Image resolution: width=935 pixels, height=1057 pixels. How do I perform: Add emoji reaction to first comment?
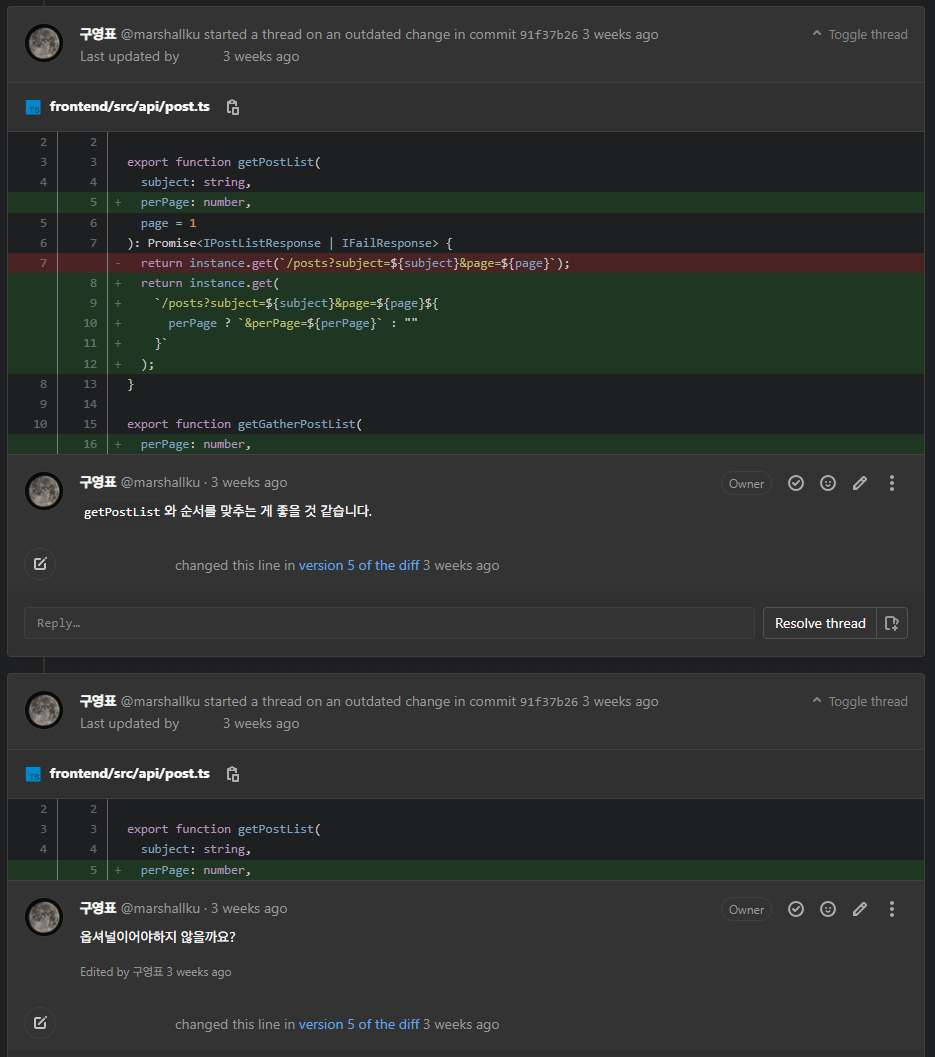pyautogui.click(x=828, y=483)
